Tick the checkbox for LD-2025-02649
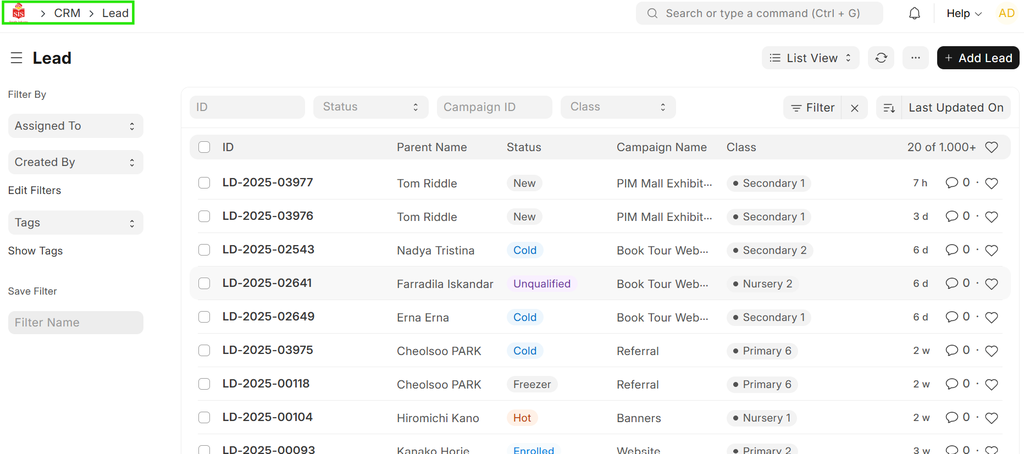Viewport: 1024px width, 454px height. click(204, 317)
